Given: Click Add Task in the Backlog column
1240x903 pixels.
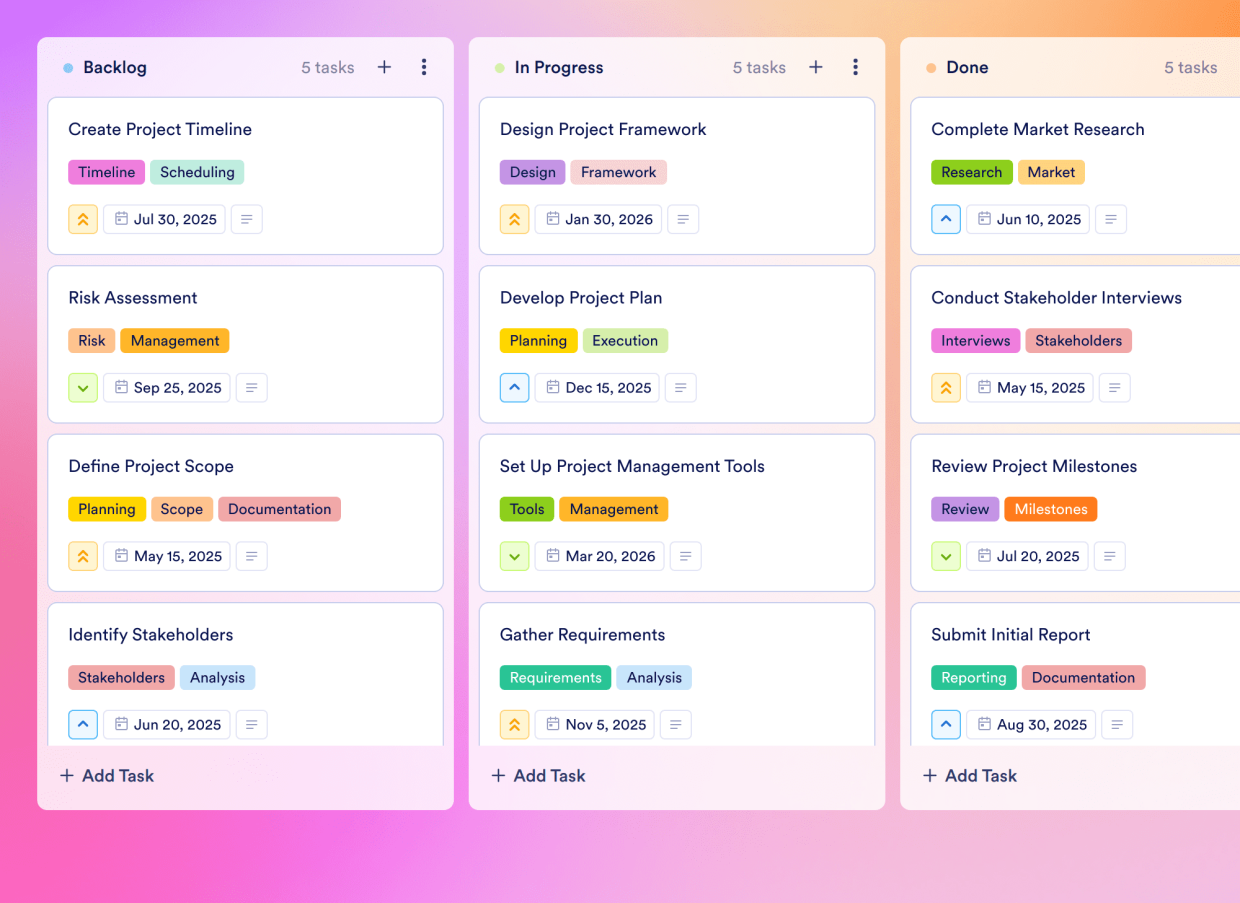Looking at the screenshot, I should click(106, 775).
